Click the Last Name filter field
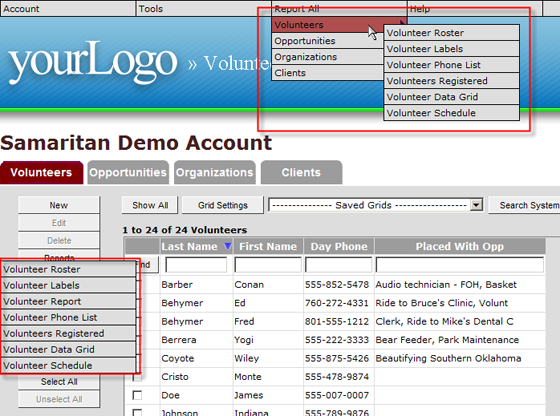The height and width of the screenshot is (416, 560). (196, 265)
